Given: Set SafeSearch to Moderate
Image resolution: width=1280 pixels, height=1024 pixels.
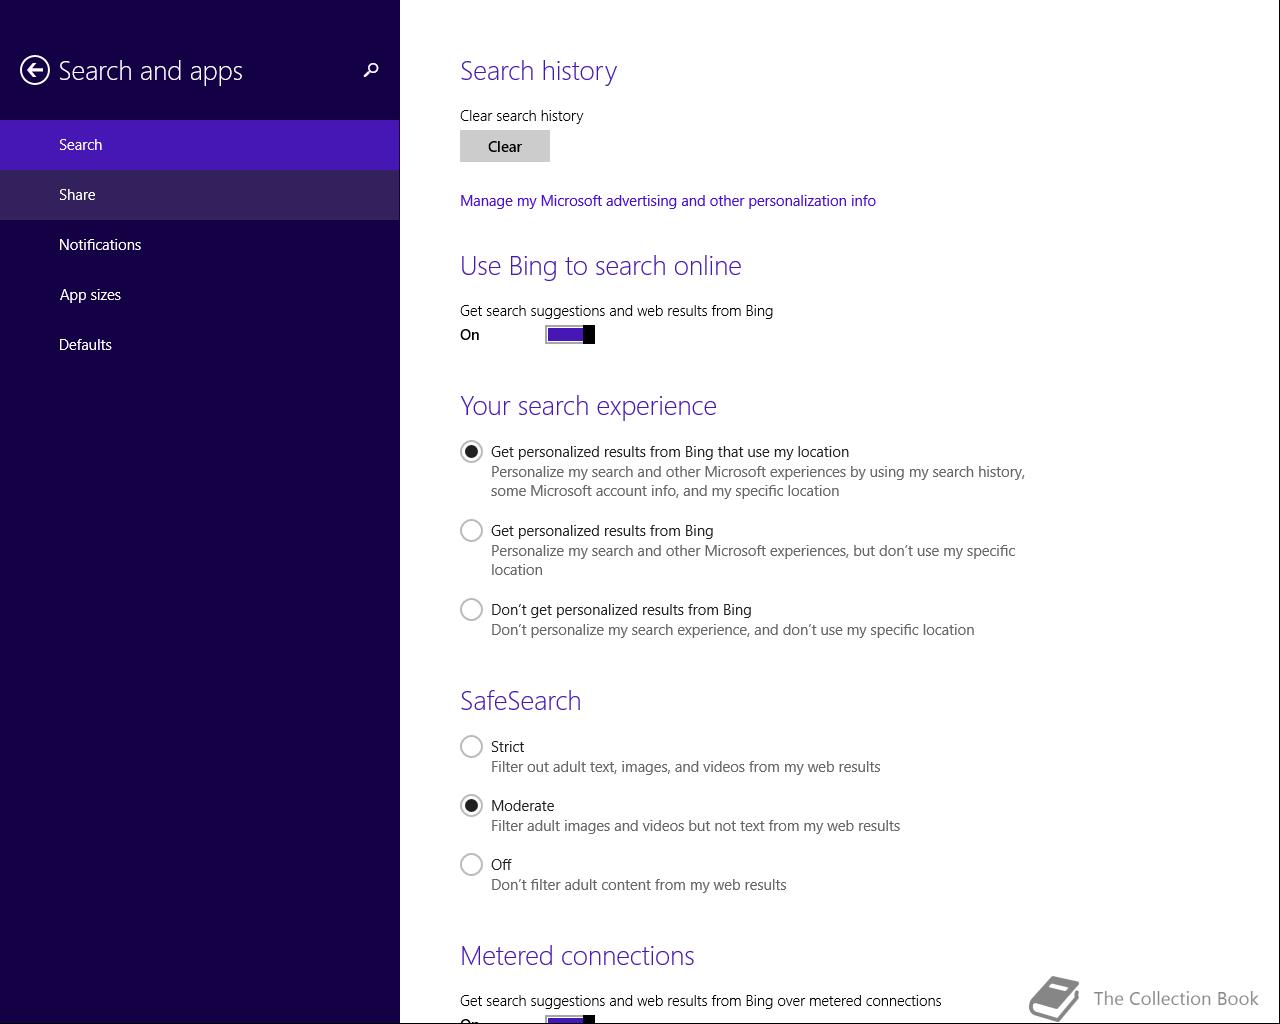Looking at the screenshot, I should point(471,806).
